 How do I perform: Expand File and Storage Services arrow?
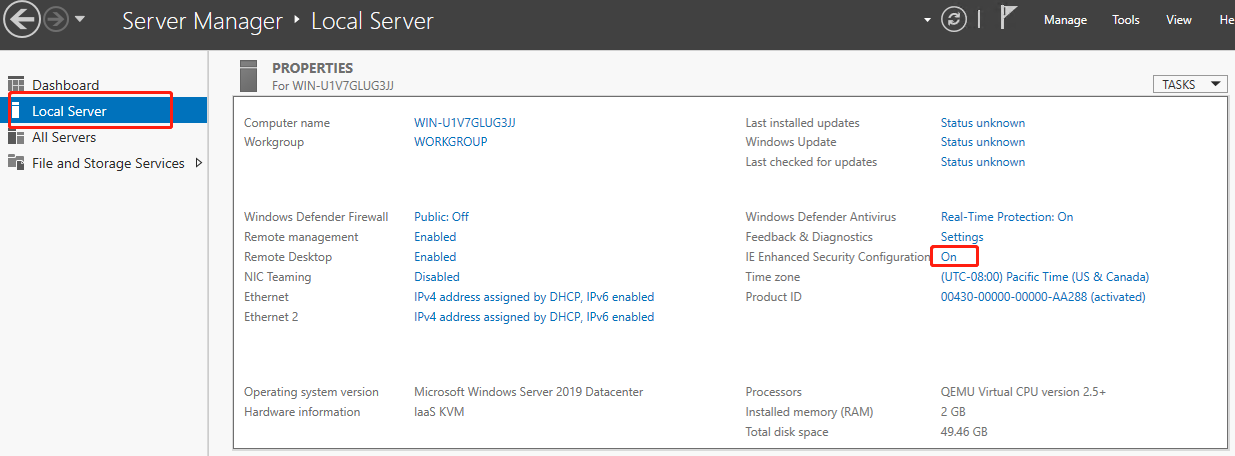(x=198, y=163)
